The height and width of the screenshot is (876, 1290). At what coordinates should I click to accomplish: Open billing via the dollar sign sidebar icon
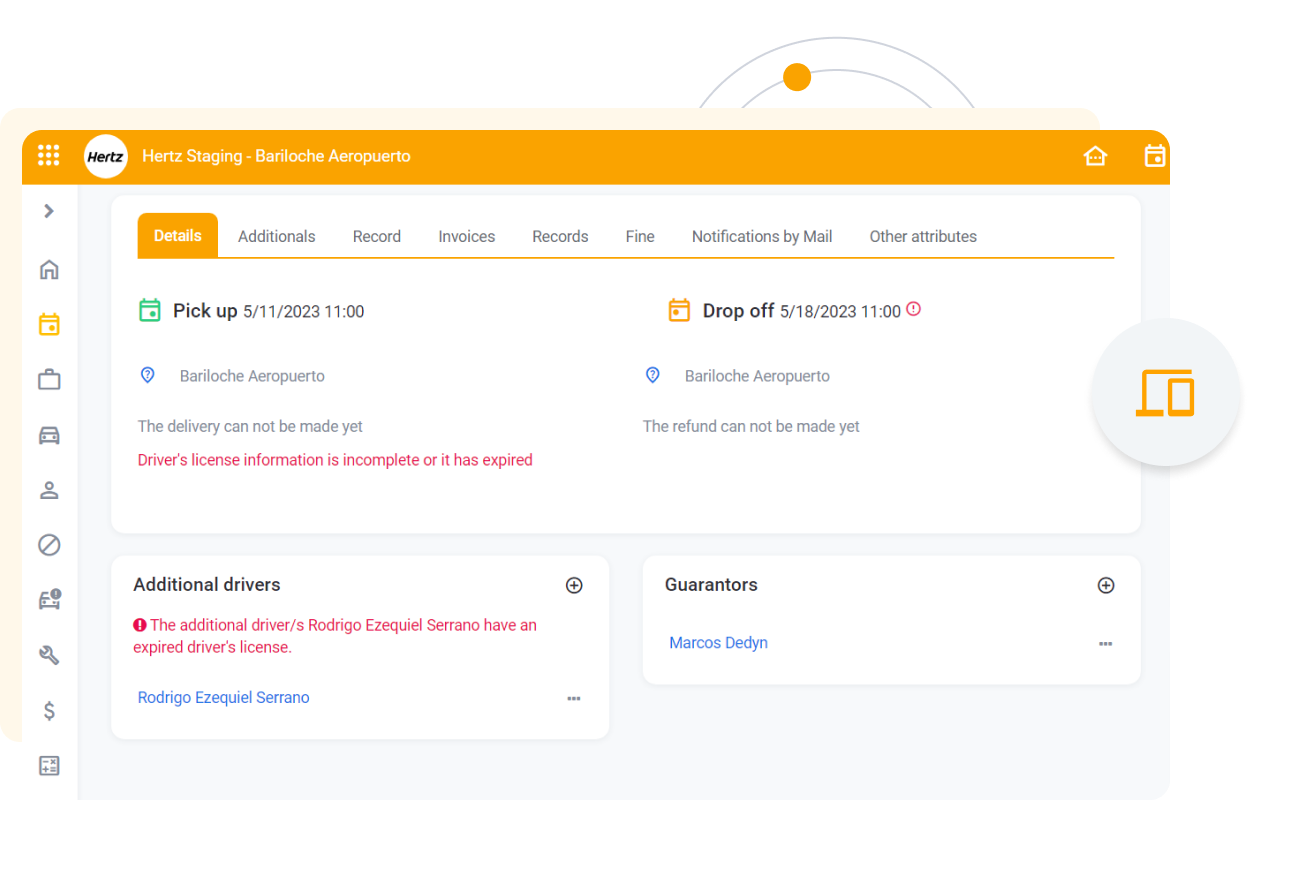pyautogui.click(x=48, y=710)
